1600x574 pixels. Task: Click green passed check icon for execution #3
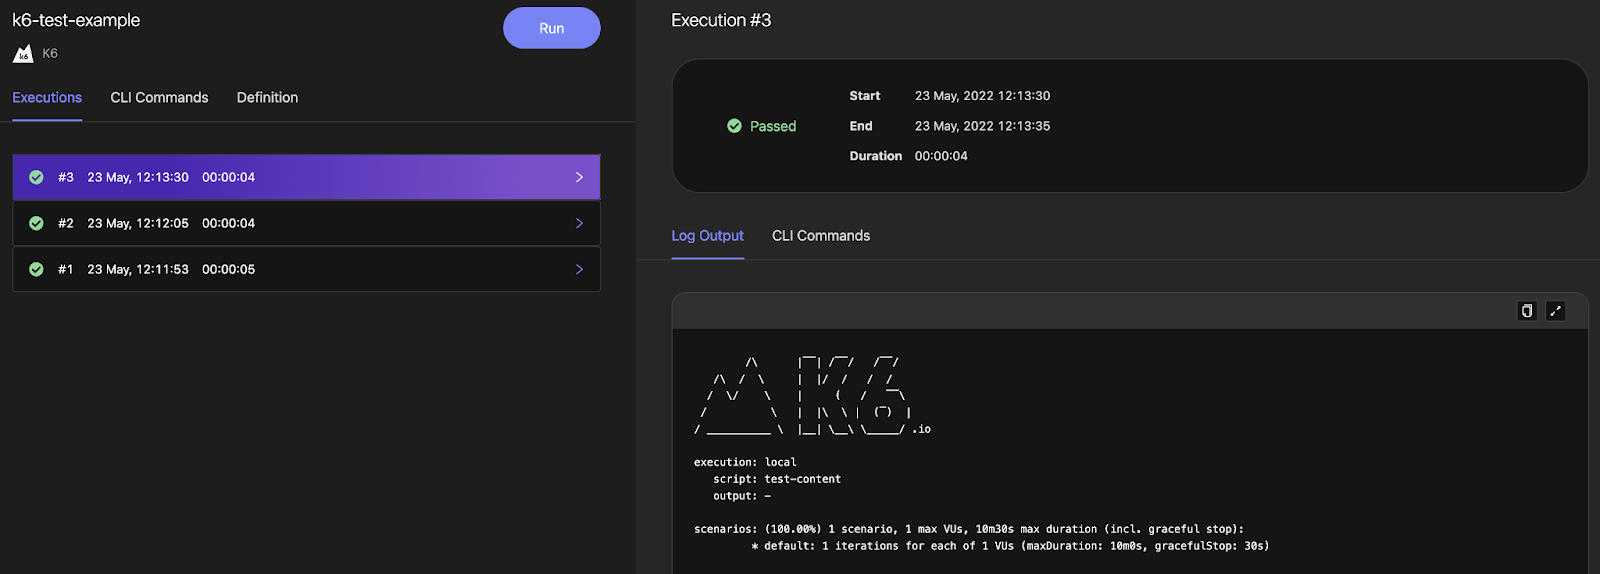click(36, 177)
